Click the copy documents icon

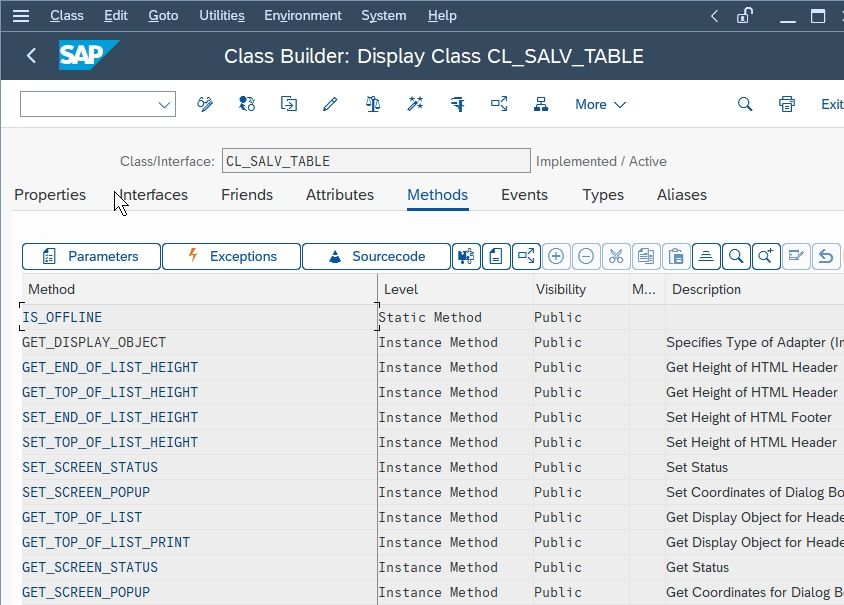tap(646, 256)
